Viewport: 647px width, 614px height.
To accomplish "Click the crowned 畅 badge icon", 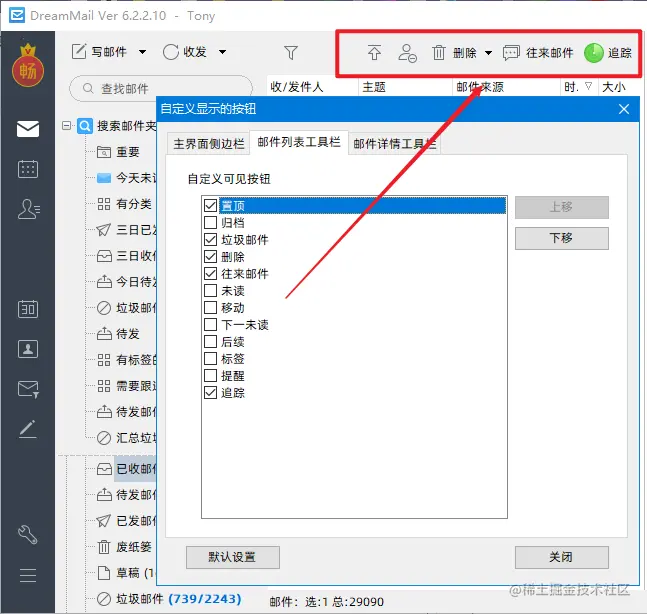I will [28, 65].
